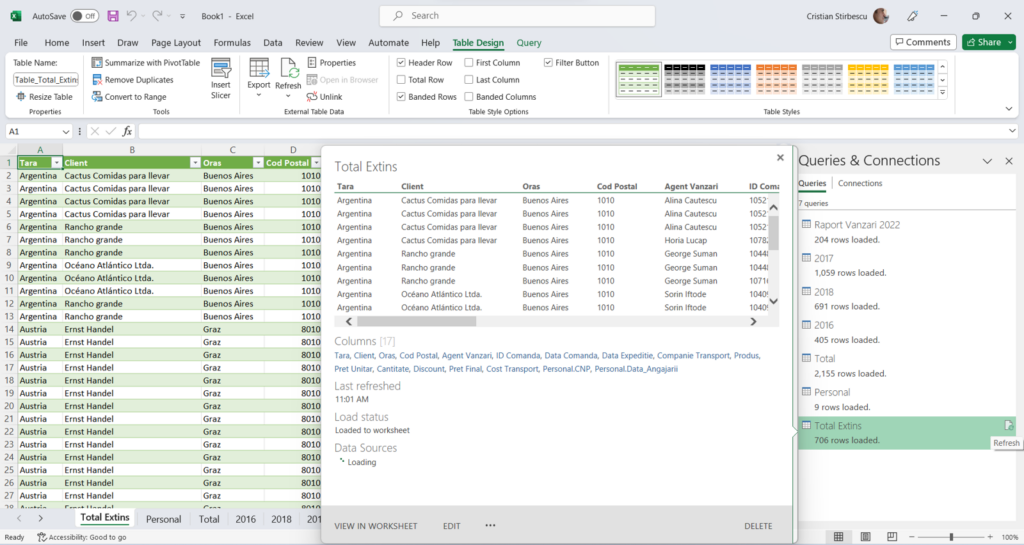Click the pen icon near user avatar
This screenshot has height=545, width=1024.
912,16
